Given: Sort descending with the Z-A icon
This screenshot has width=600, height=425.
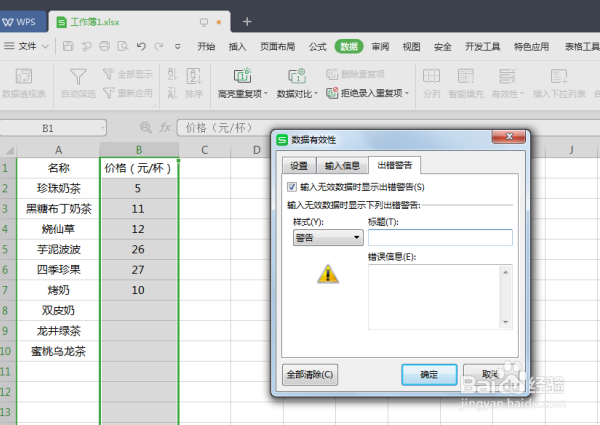Looking at the screenshot, I should coord(172,93).
